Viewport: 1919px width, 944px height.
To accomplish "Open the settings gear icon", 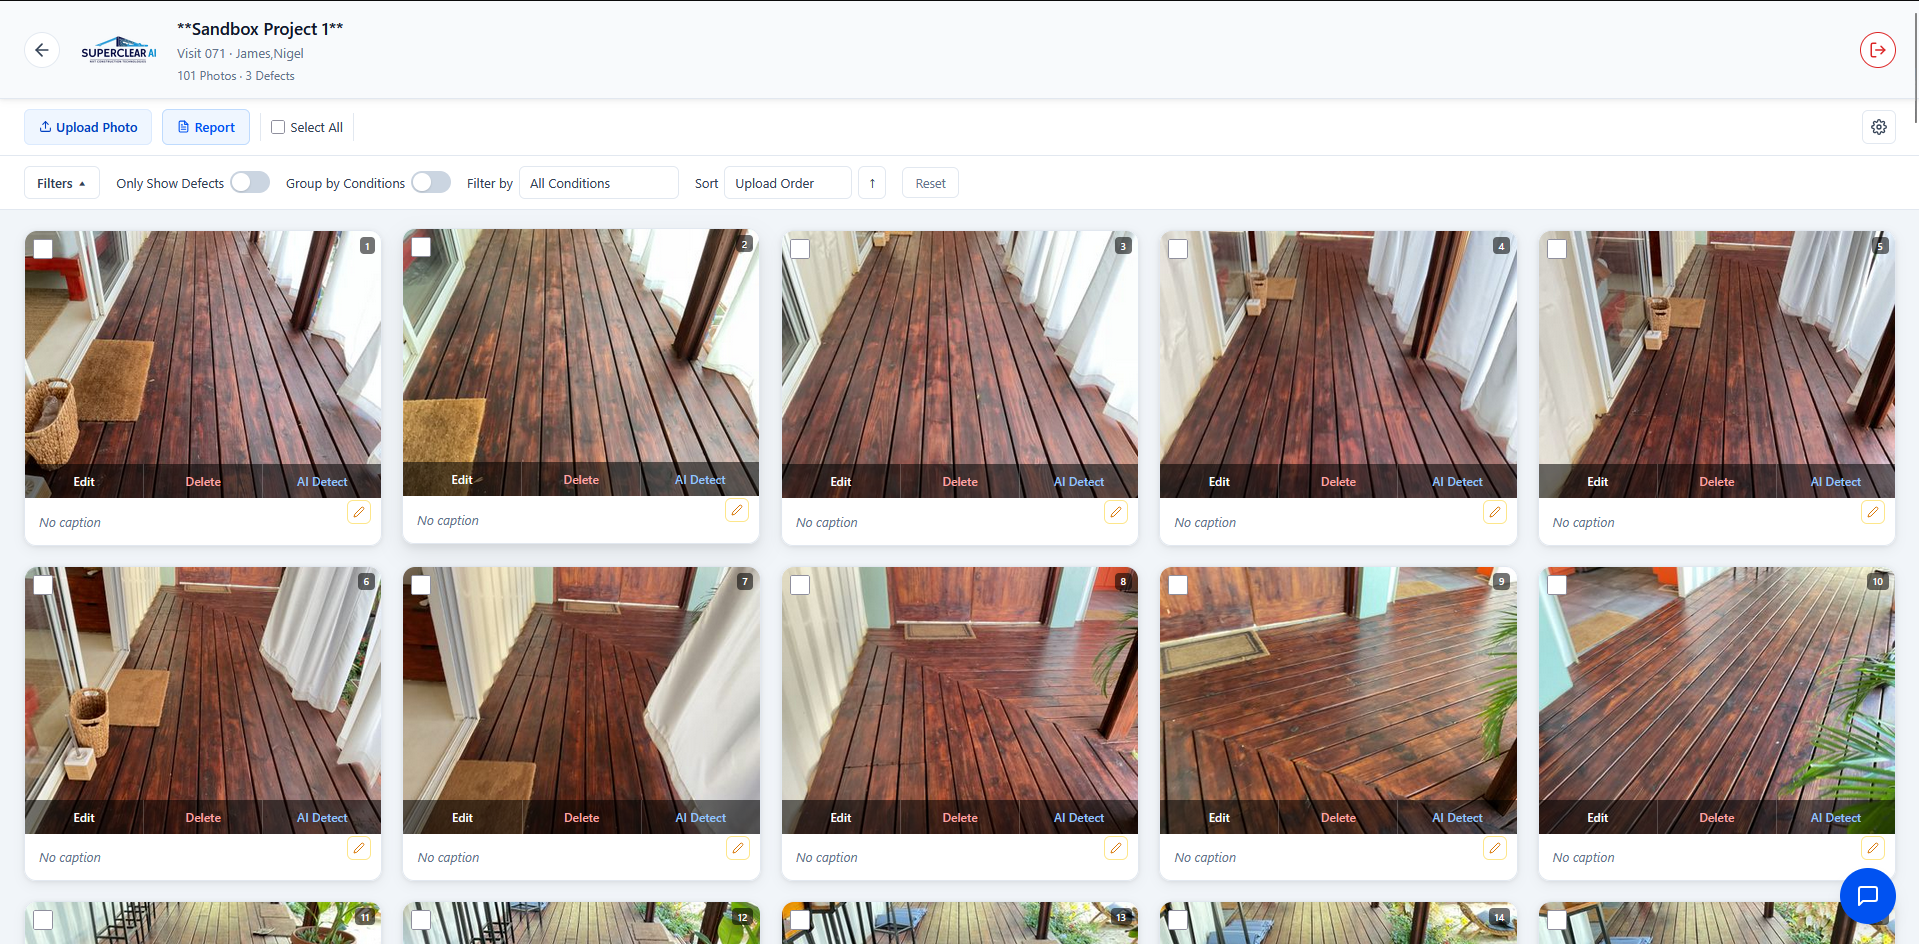I will [x=1878, y=127].
